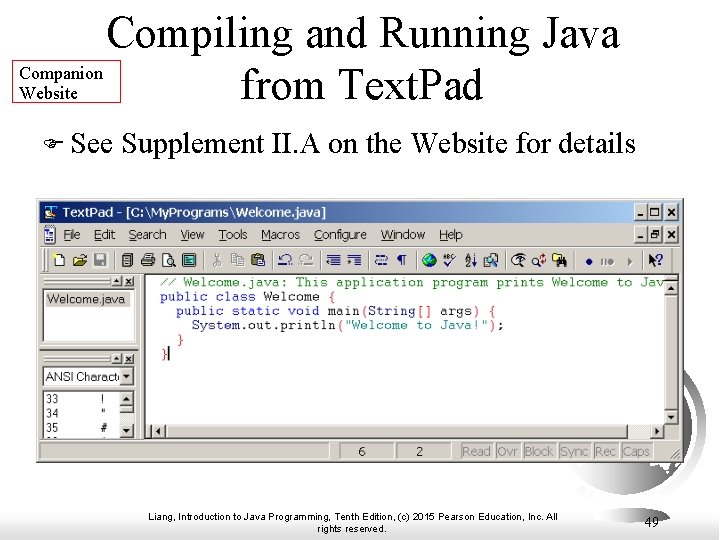Screen dimensions: 720x540
Task: Click clip library scroll up arrow
Action: (127, 398)
